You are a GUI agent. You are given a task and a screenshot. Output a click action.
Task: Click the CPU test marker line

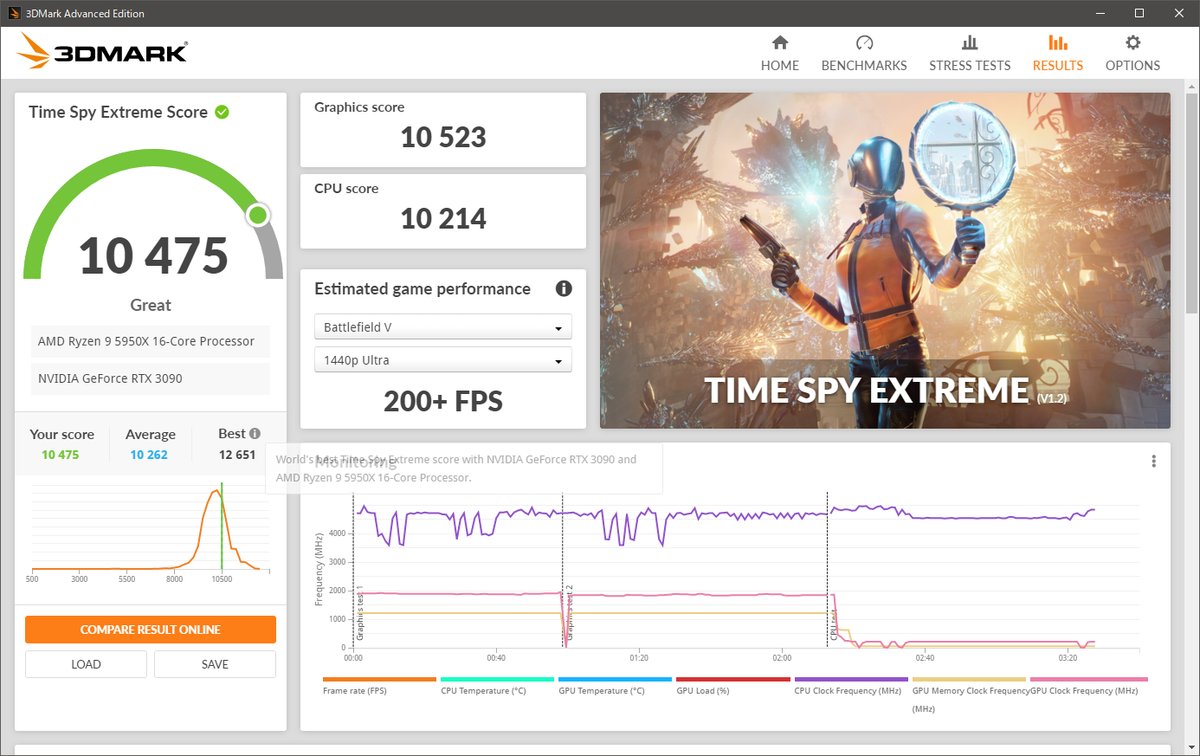[827, 570]
